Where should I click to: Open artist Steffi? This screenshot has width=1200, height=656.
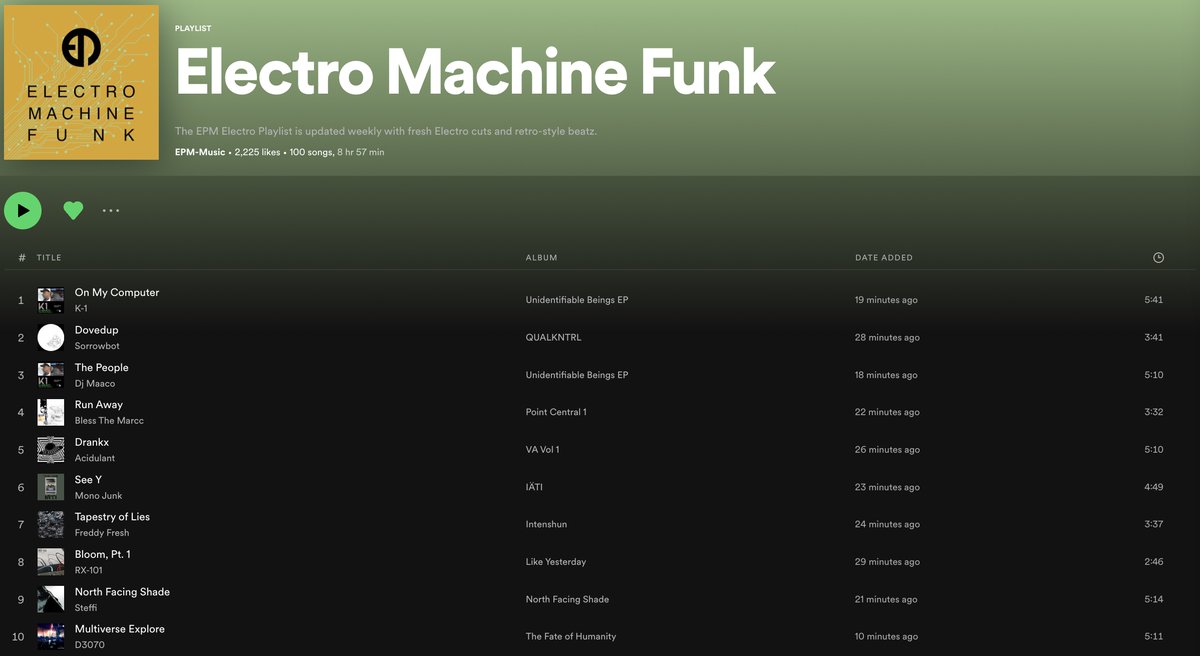point(86,607)
